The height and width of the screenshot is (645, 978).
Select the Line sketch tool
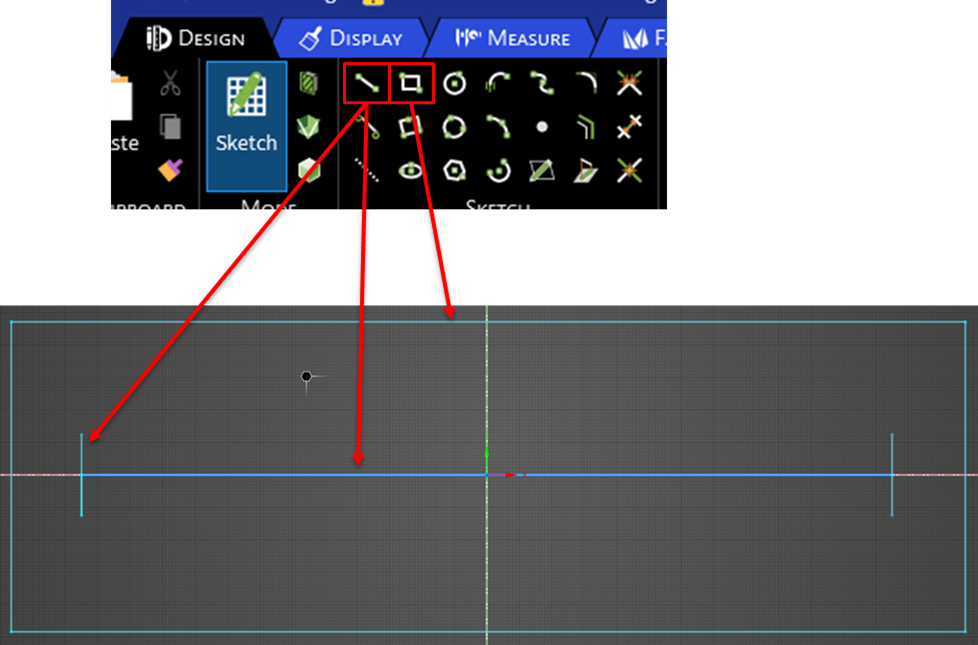click(366, 84)
